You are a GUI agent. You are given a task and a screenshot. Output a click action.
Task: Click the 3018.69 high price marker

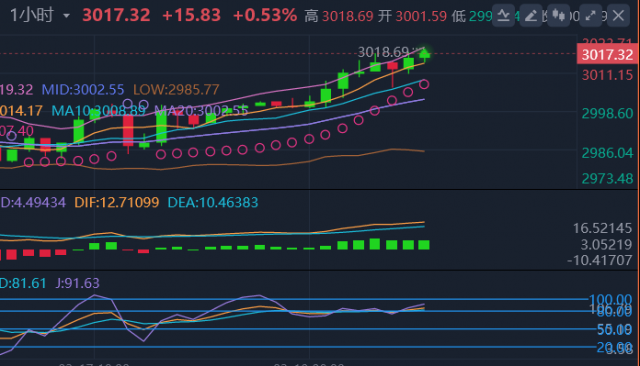coord(383,52)
